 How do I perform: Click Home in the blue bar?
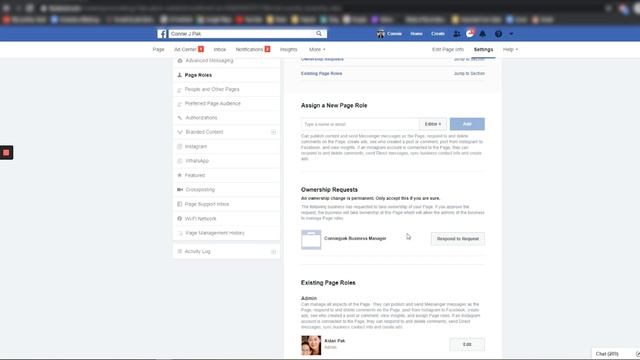(x=416, y=34)
